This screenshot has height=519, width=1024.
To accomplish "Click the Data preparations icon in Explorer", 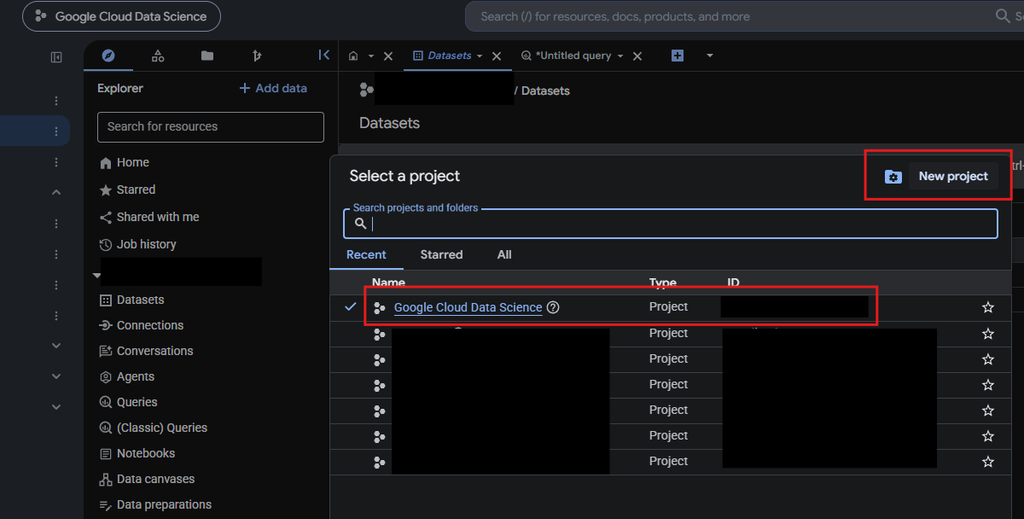I will click(x=105, y=505).
